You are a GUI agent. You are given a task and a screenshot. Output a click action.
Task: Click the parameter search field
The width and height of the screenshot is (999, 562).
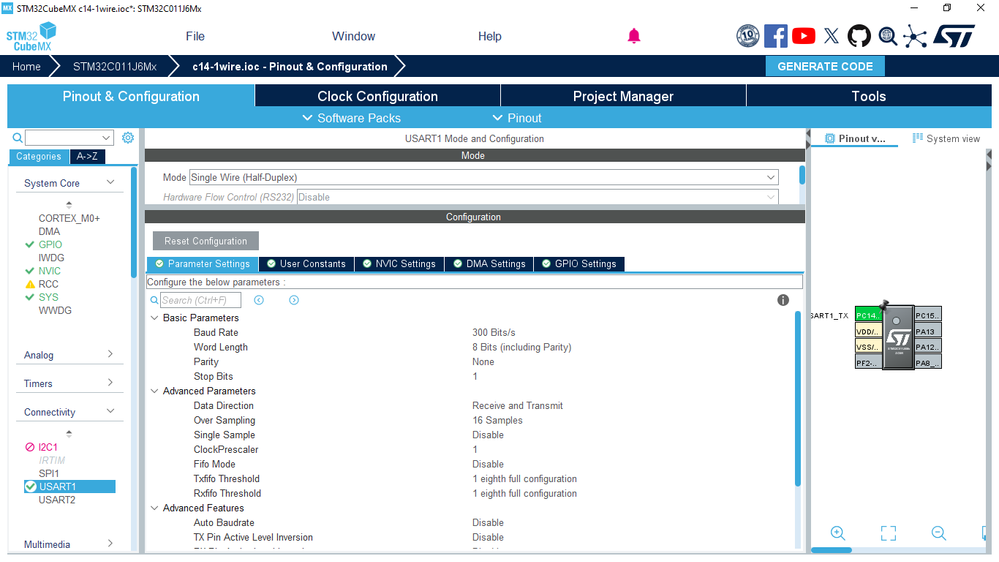click(200, 300)
